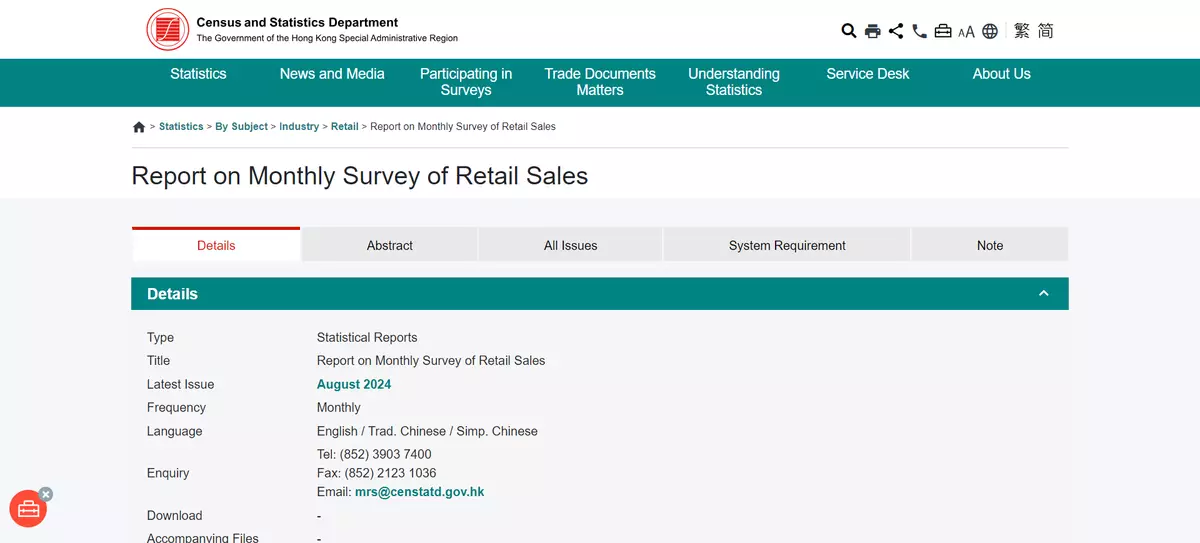Viewport: 1200px width, 543px height.
Task: Open Participating in Surveys menu
Action: pos(466,82)
